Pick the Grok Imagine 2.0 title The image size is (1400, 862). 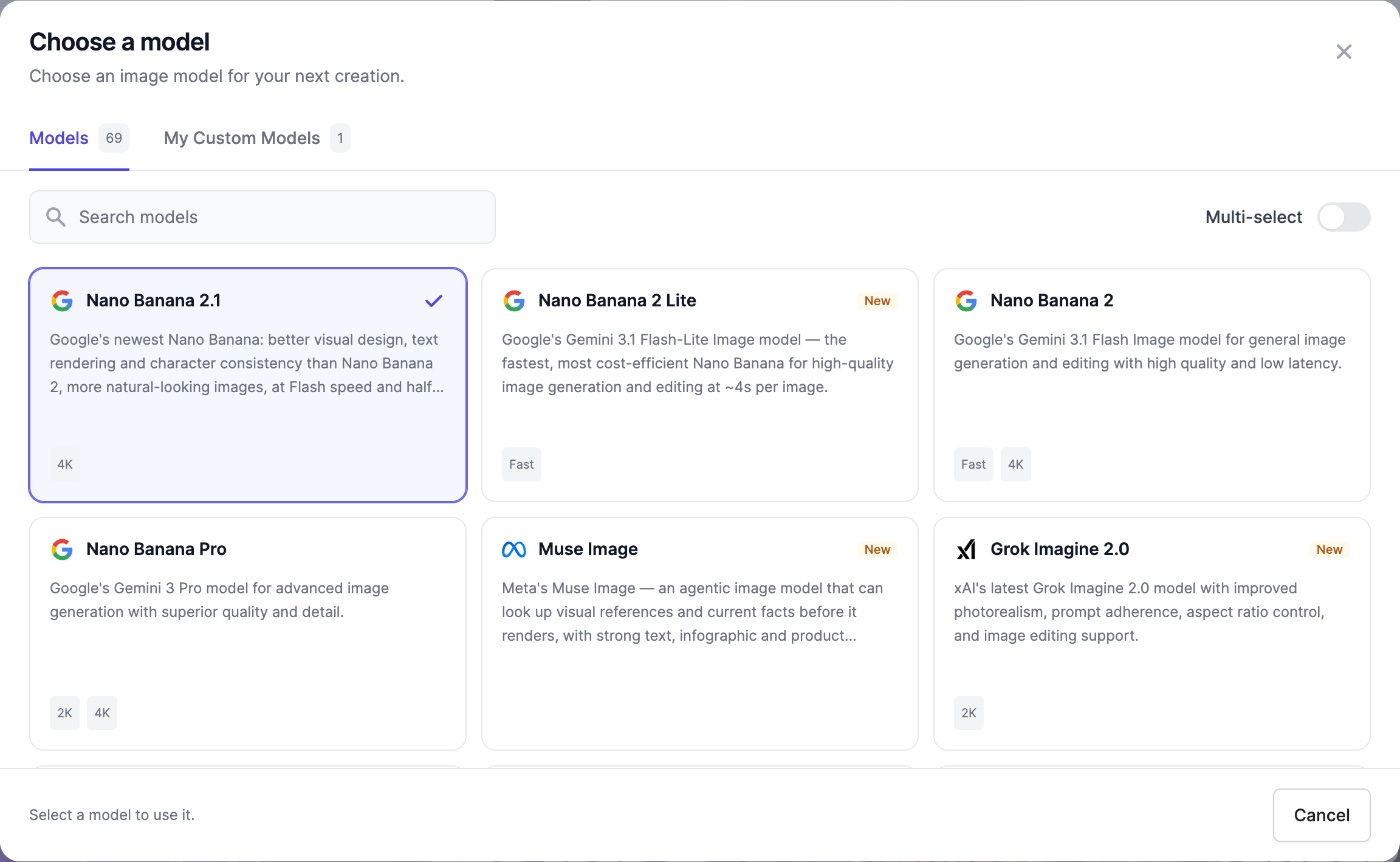pyautogui.click(x=1060, y=550)
